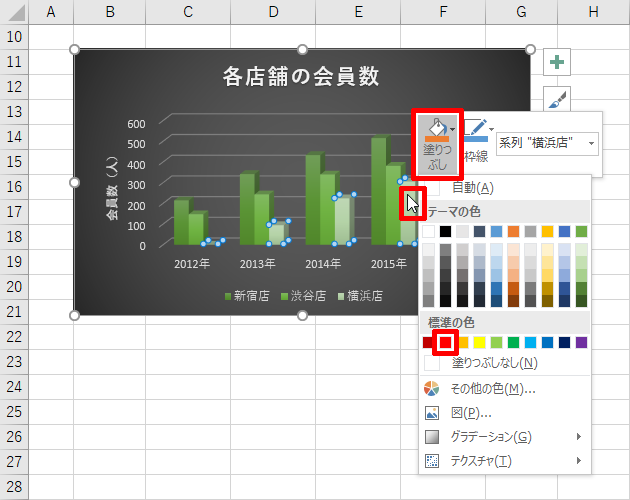The height and width of the screenshot is (500, 630).
Task: Choose 自動(A) automatic fill
Action: tap(505, 188)
